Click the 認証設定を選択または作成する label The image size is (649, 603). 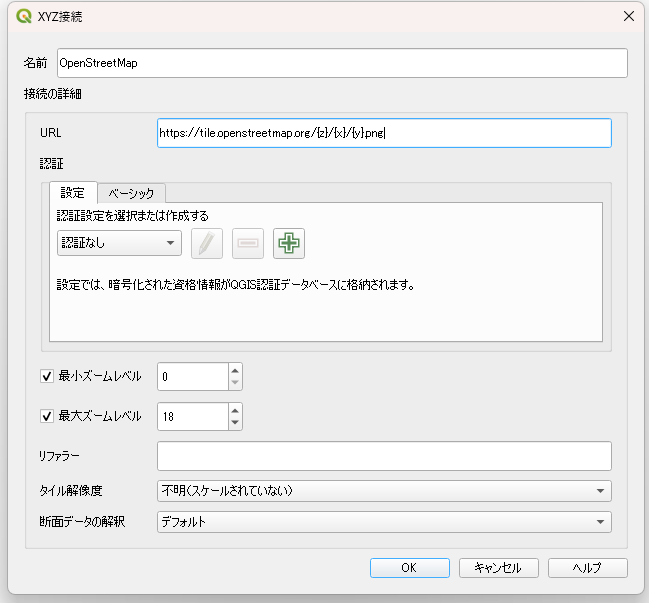click(132, 216)
